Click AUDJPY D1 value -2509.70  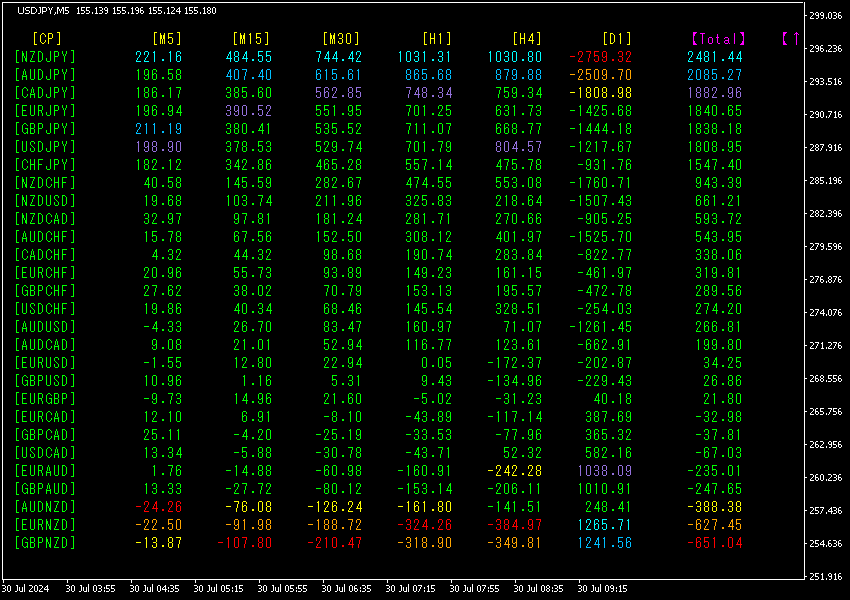point(601,75)
